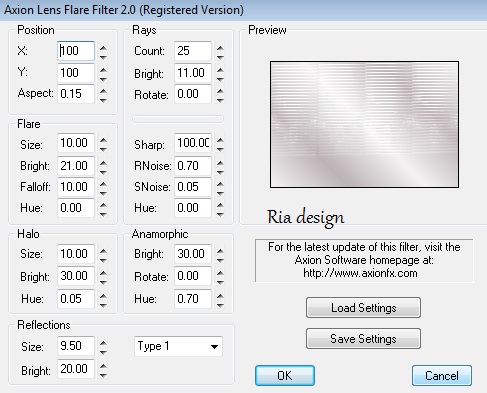Click the Position Y value field
The width and height of the screenshot is (487, 393).
point(76,73)
